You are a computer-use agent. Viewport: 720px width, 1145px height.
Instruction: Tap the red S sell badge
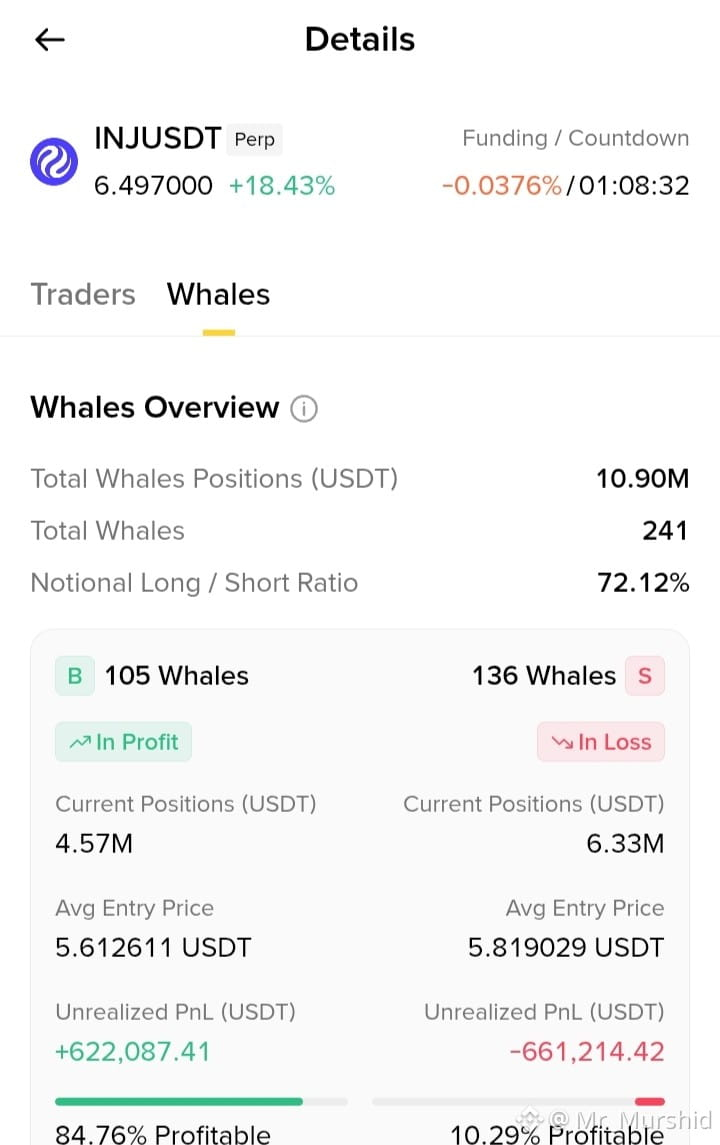tap(645, 676)
